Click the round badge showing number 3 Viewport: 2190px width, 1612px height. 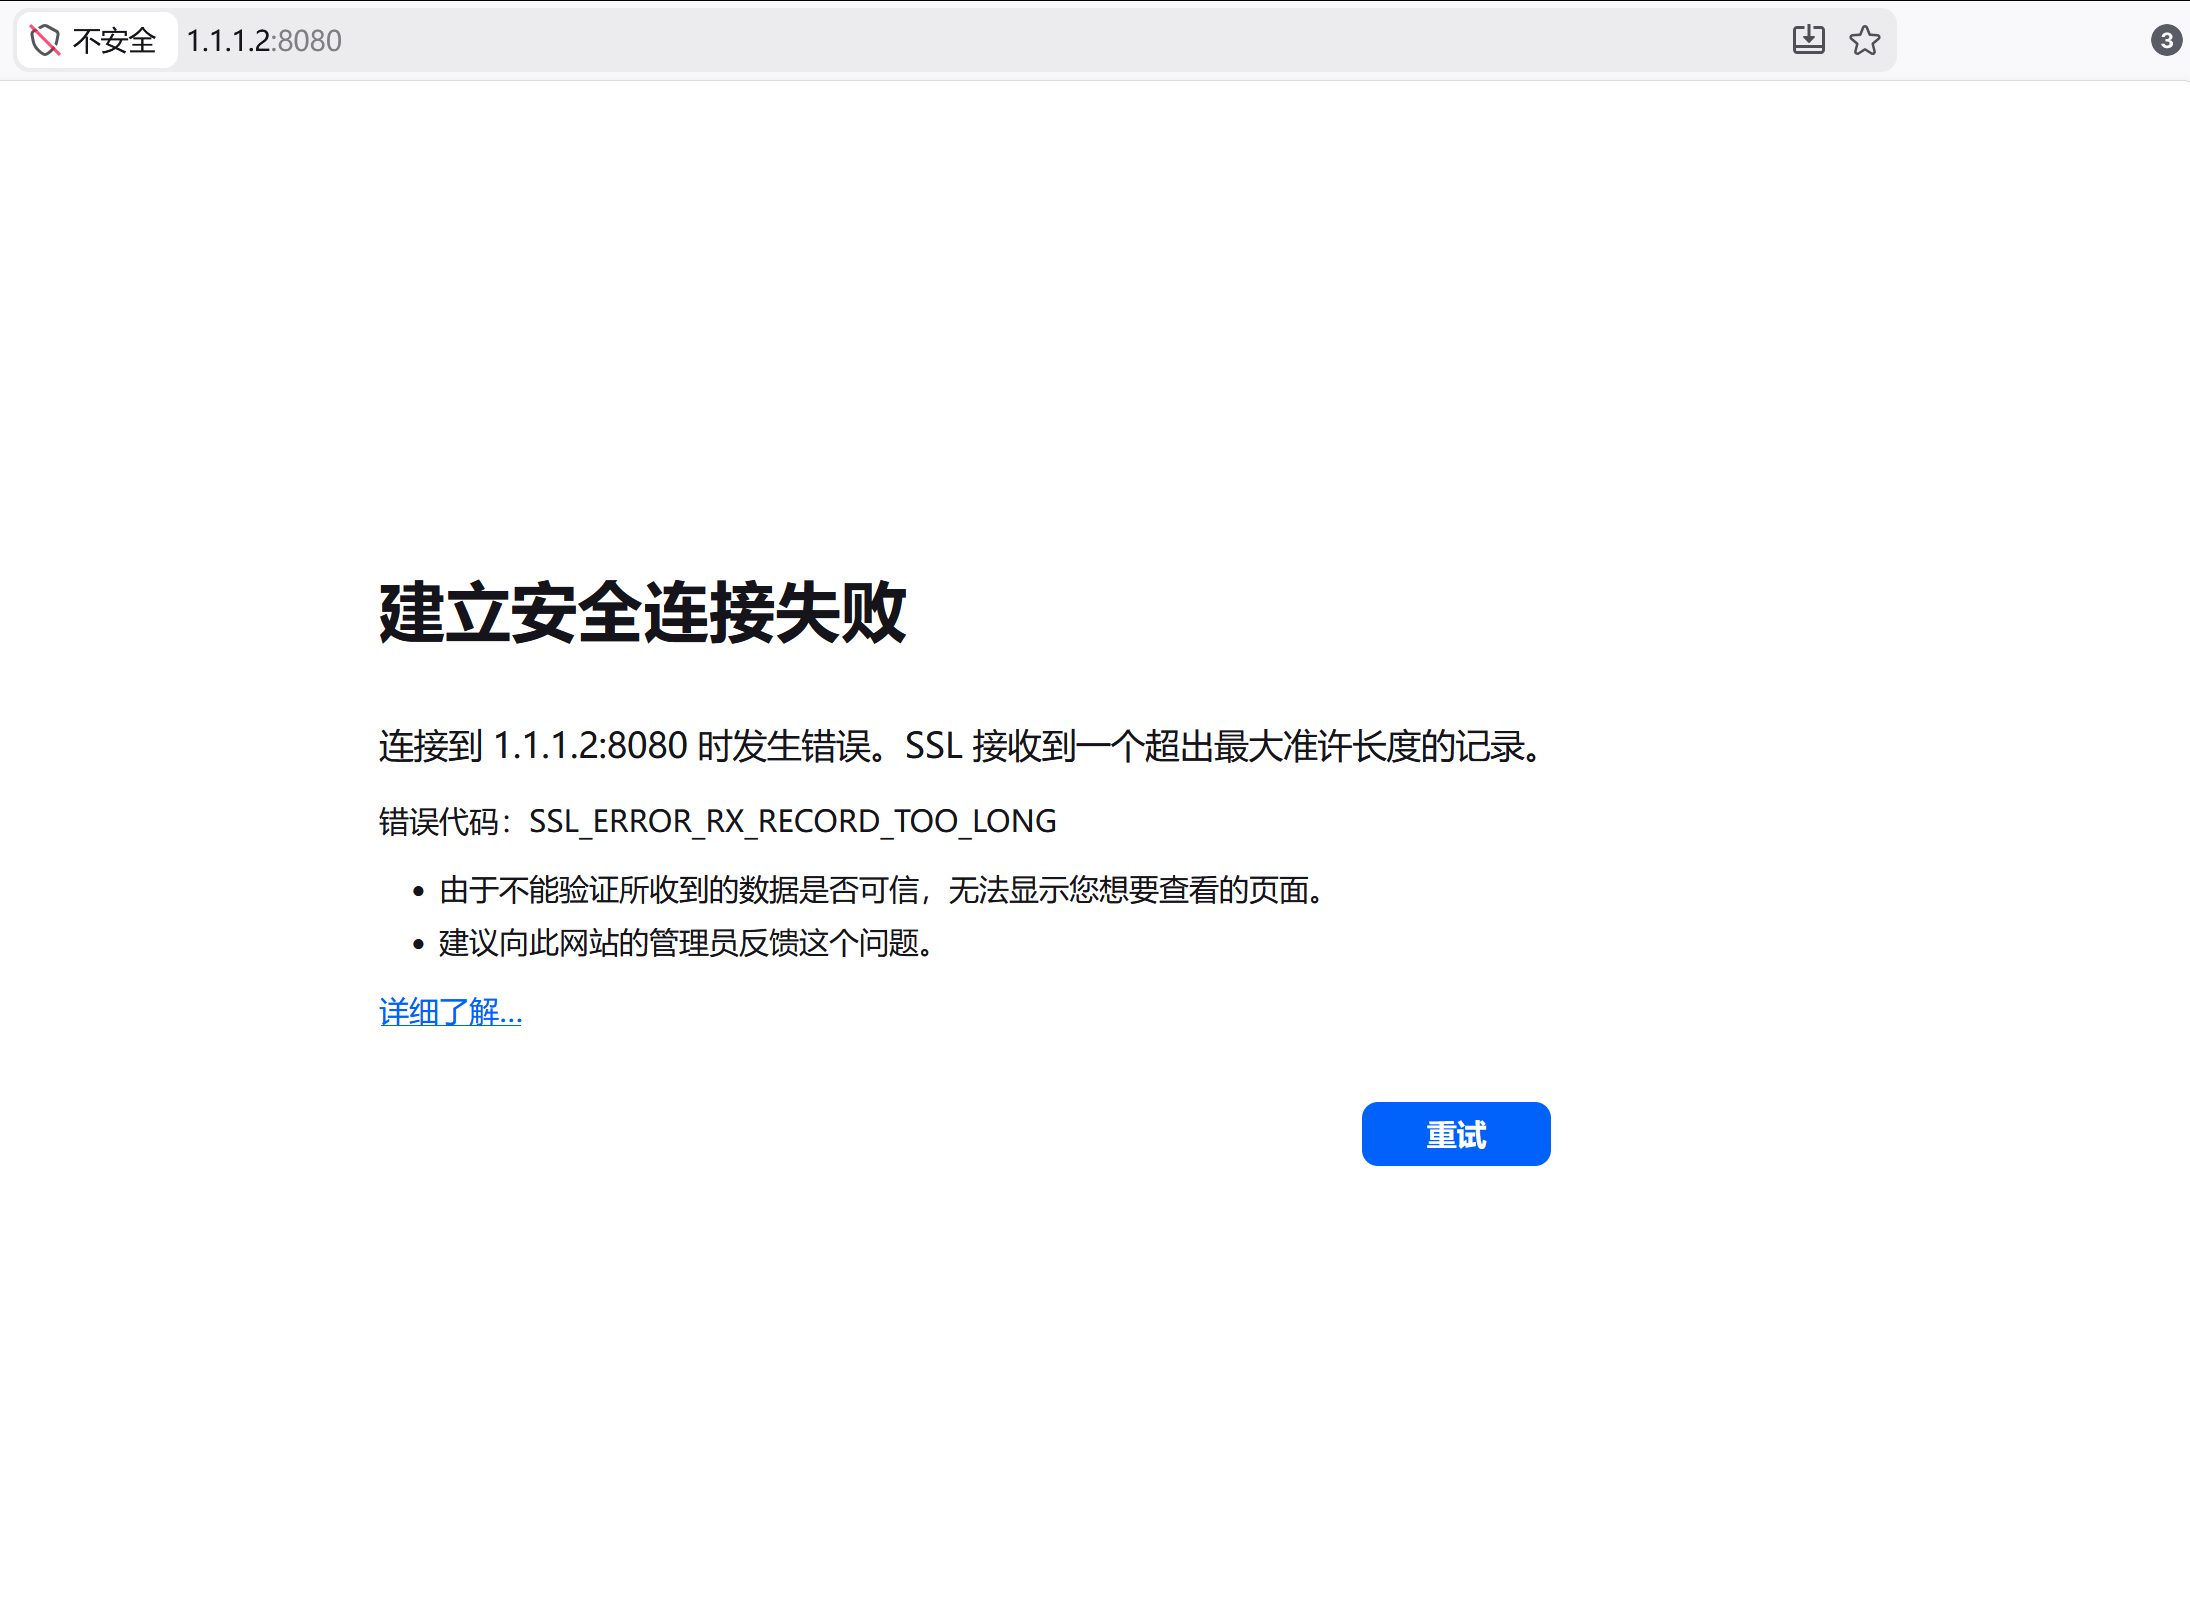(2165, 40)
